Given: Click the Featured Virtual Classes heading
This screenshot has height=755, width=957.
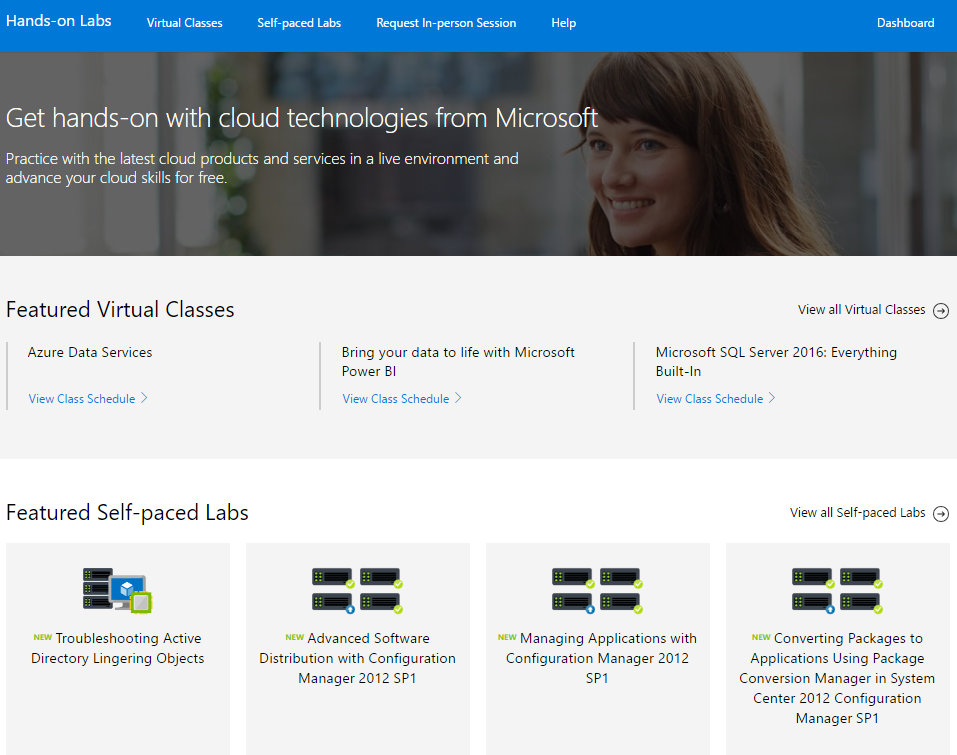Looking at the screenshot, I should coord(120,309).
